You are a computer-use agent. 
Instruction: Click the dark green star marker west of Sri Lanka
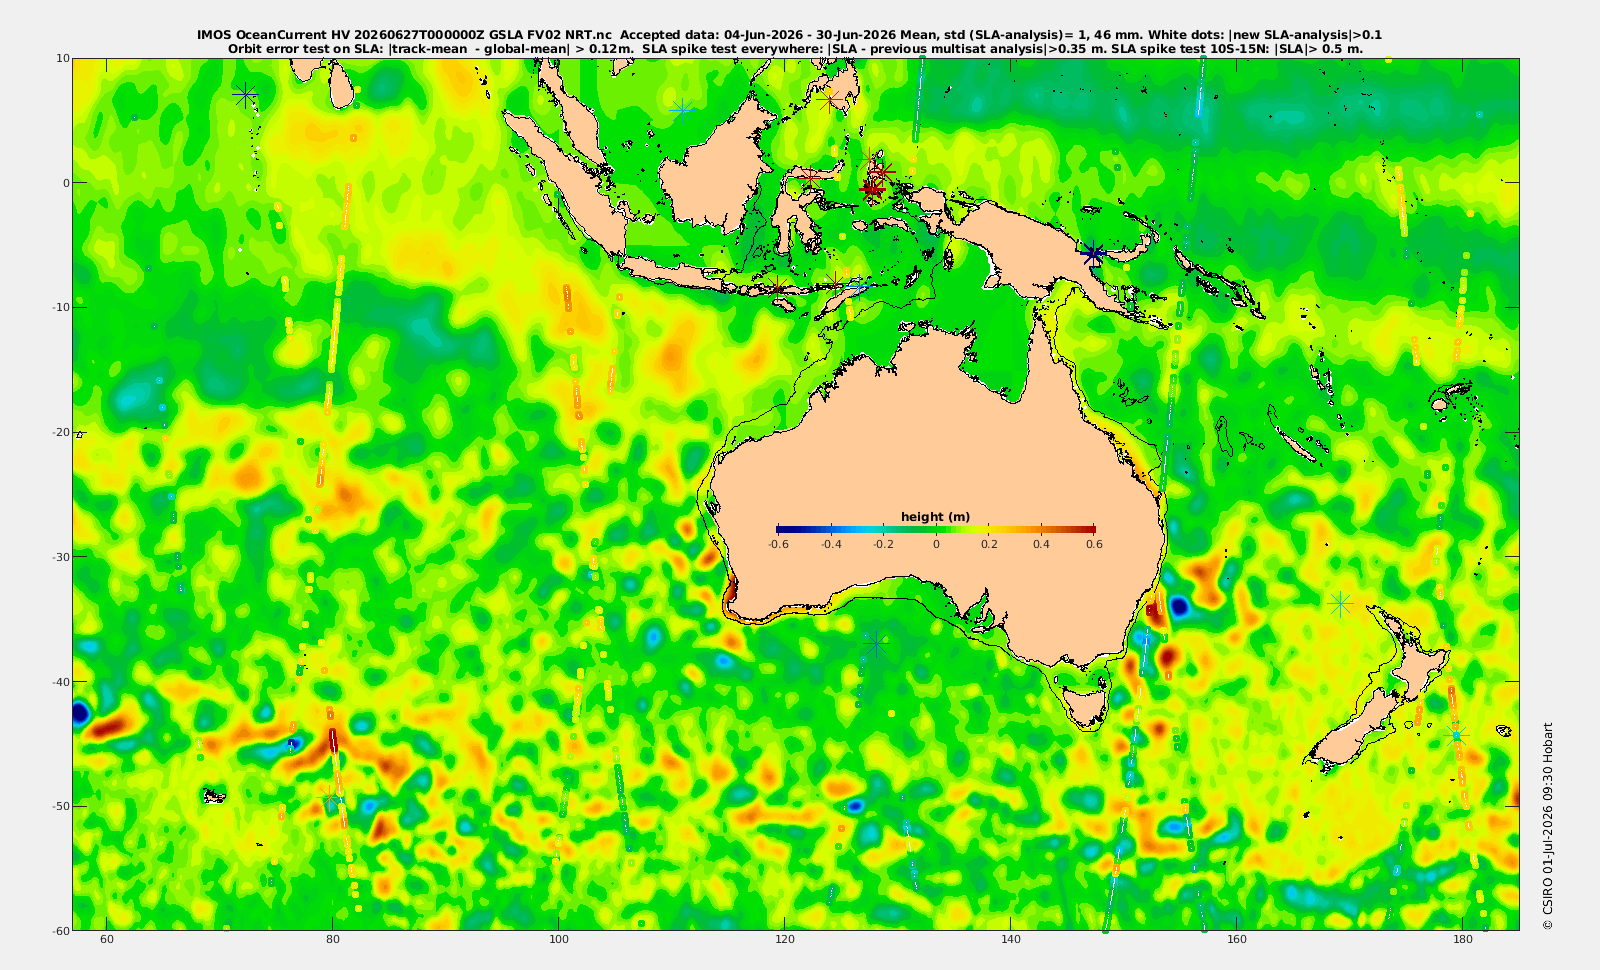(245, 96)
